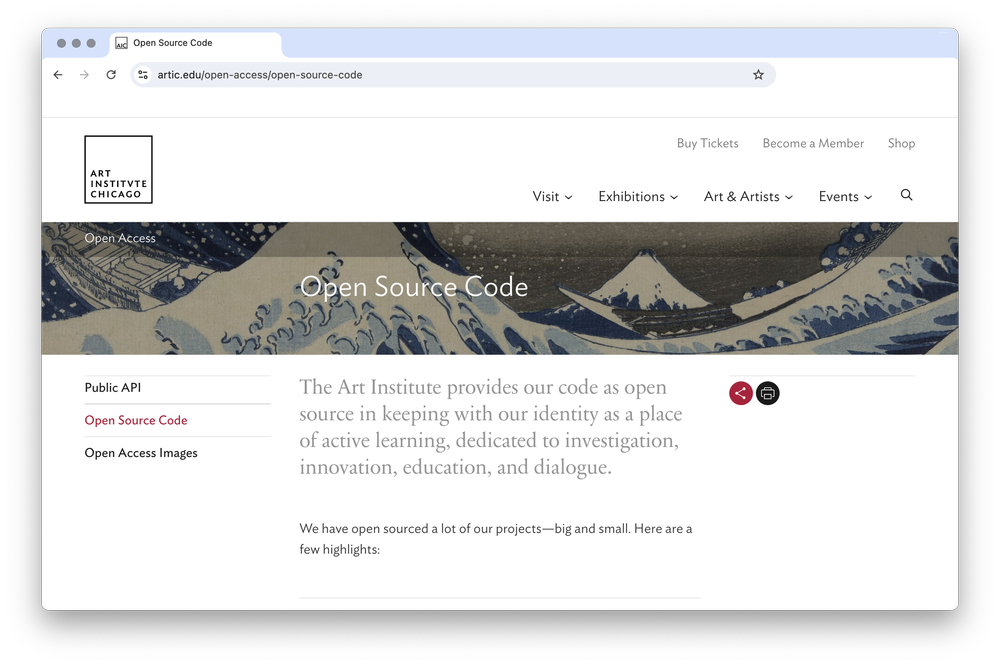Screen dimensions: 1000x665
Task: Bookmark this page with the star icon
Action: (758, 75)
